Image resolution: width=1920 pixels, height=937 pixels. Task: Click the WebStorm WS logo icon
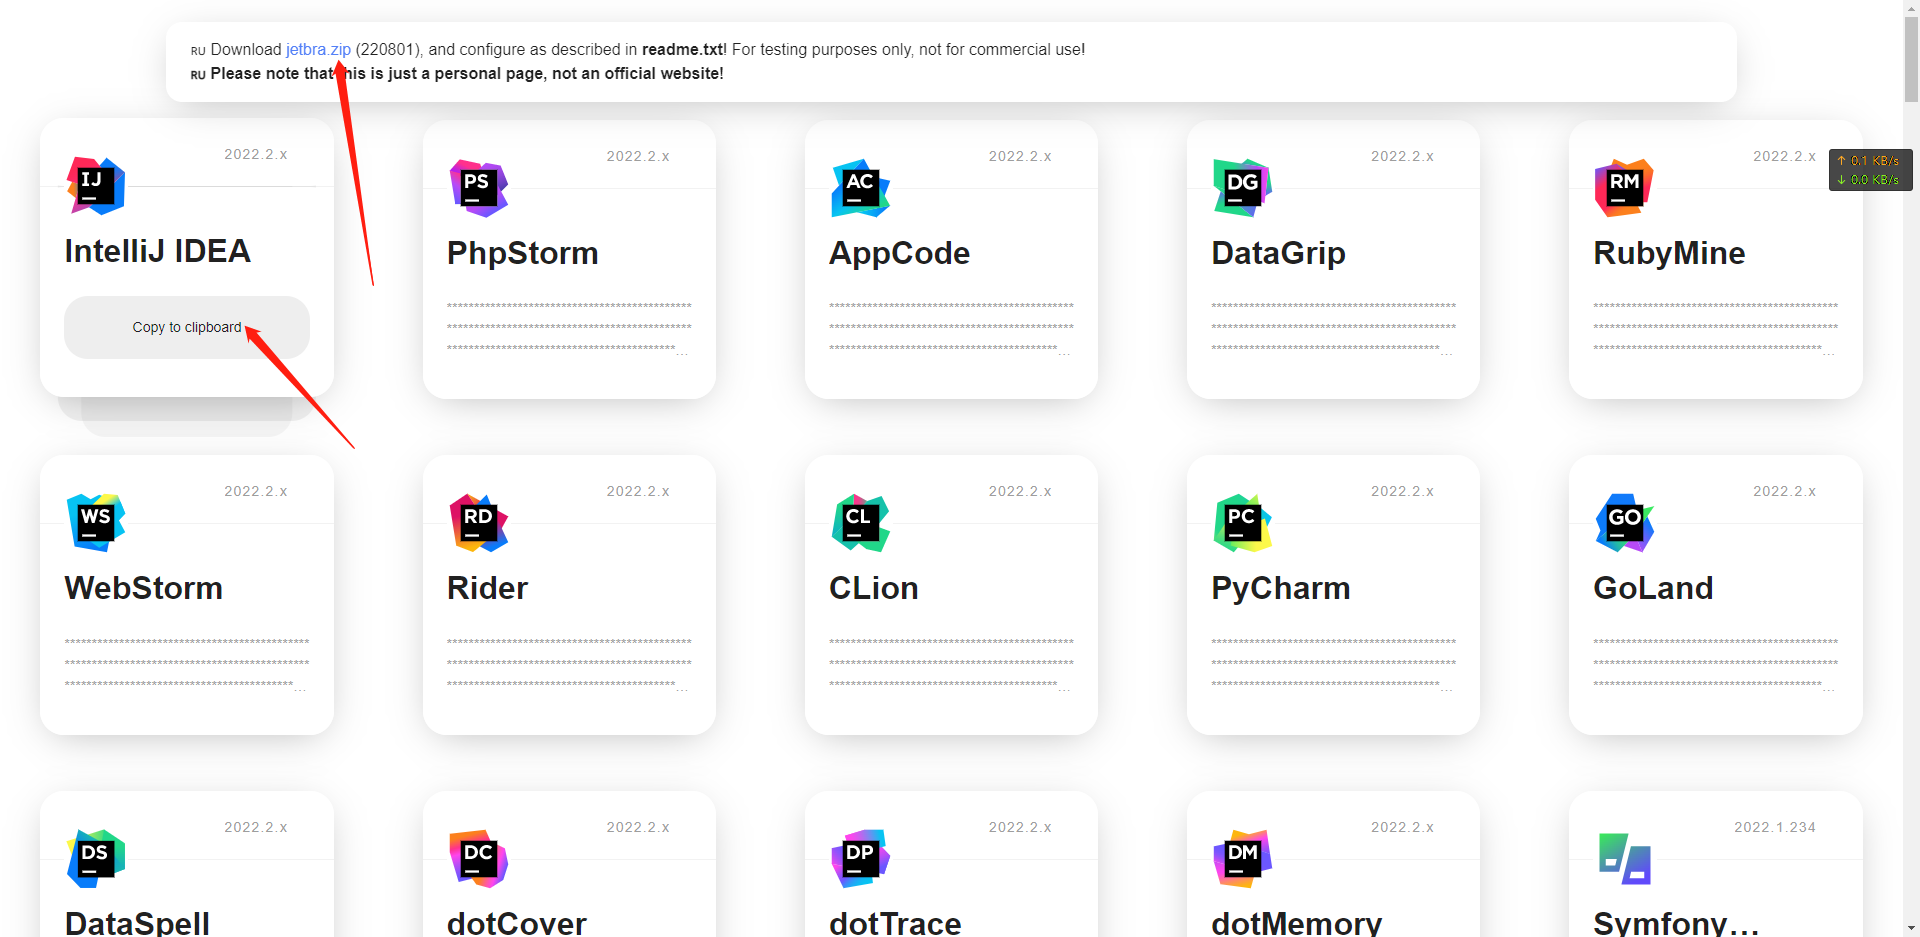96,523
